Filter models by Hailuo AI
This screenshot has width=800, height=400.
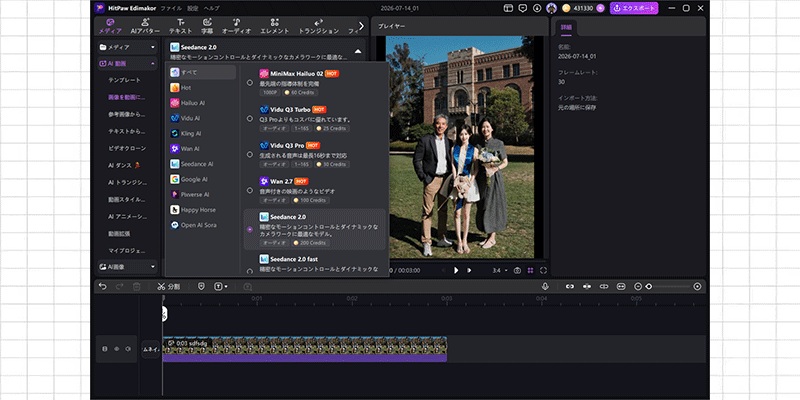pyautogui.click(x=203, y=103)
